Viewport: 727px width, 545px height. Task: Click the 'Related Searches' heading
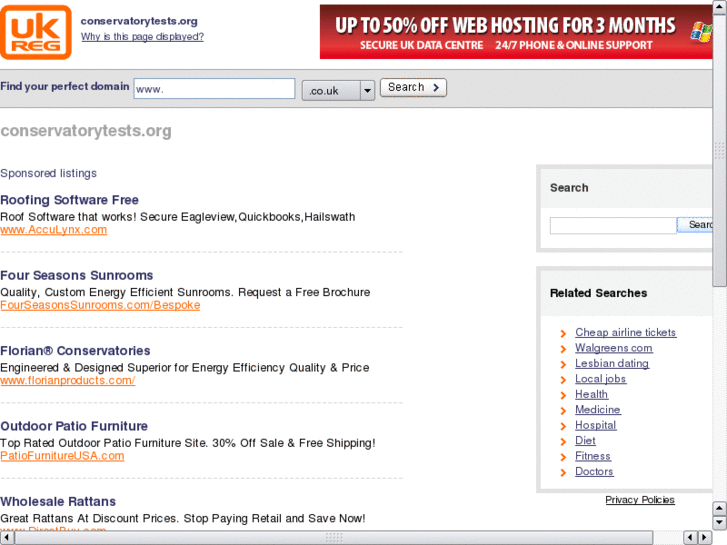[x=598, y=293]
